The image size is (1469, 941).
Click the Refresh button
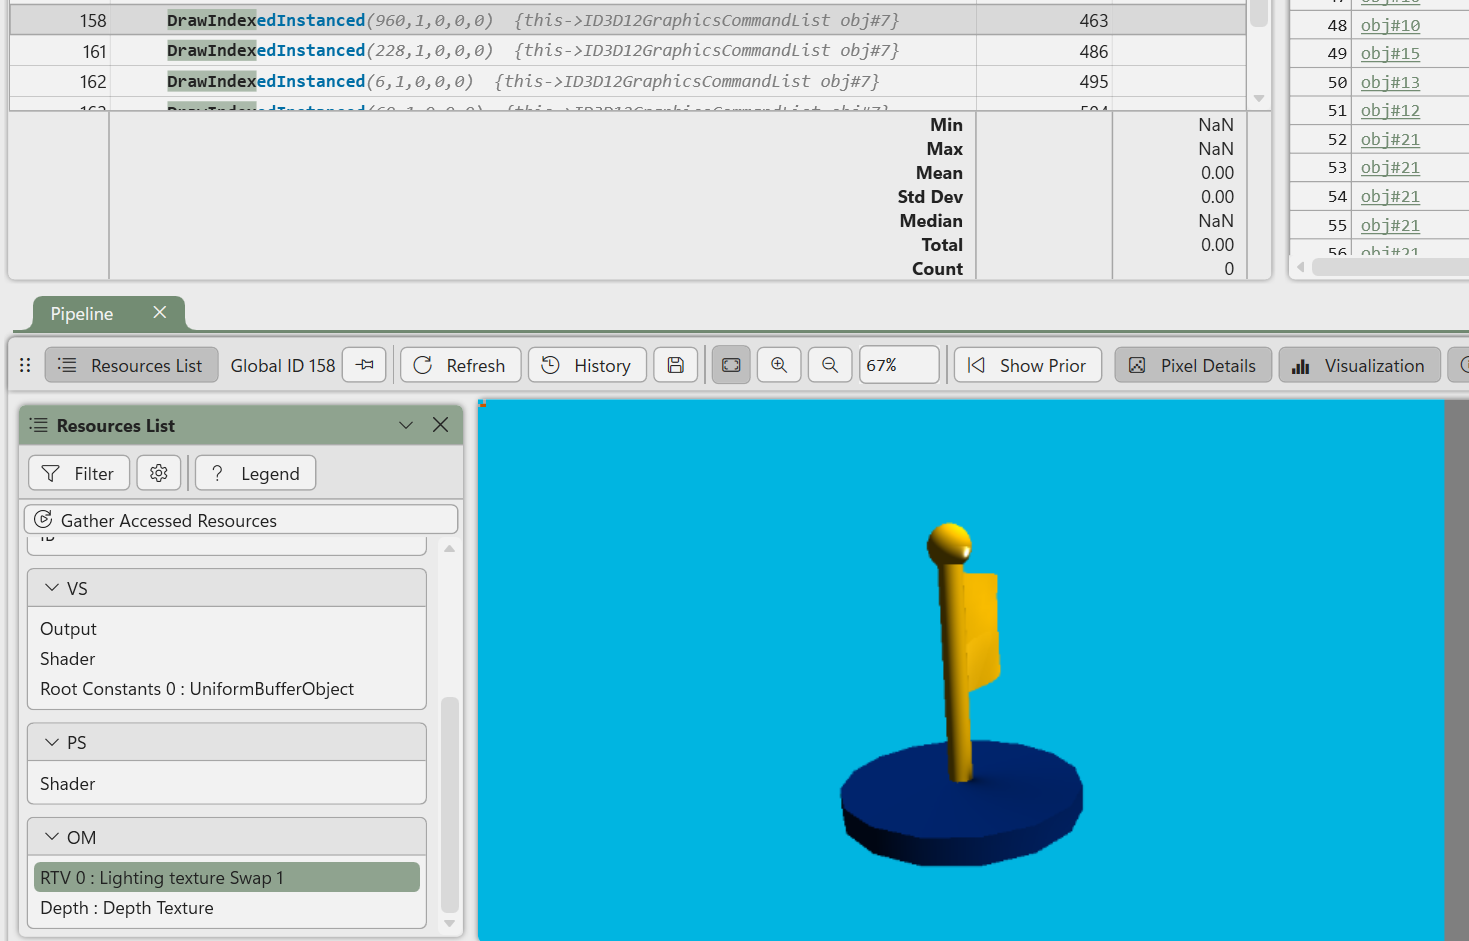(460, 365)
